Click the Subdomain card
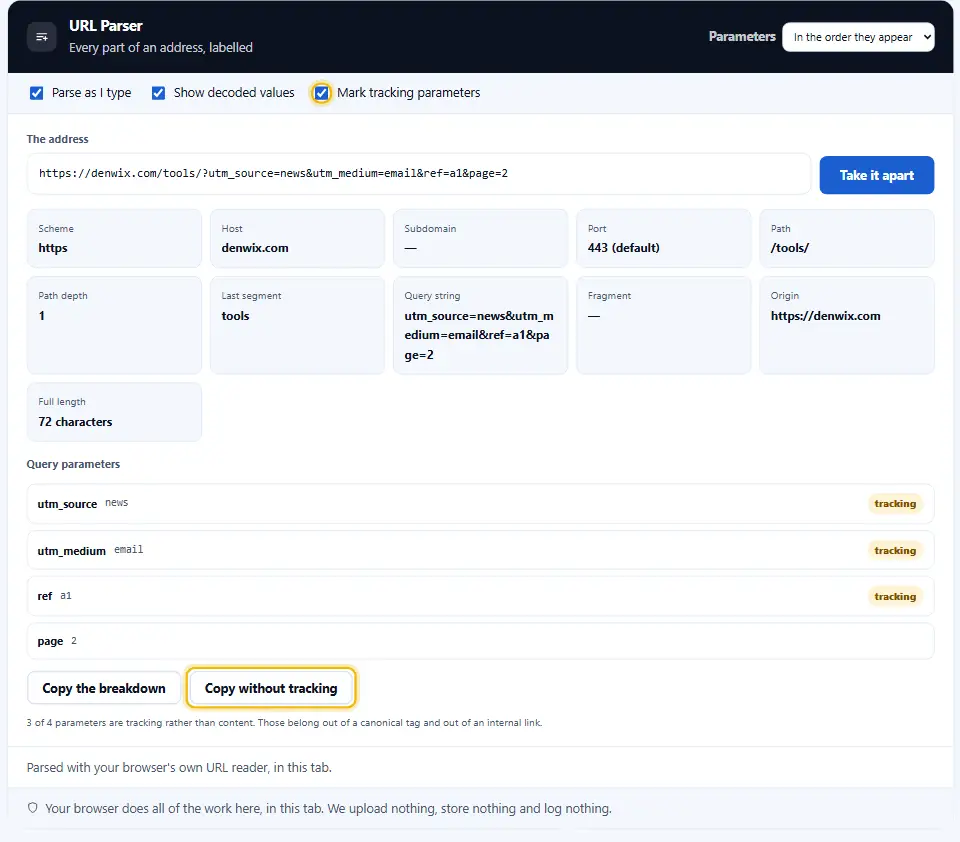960x842 pixels. 480,239
